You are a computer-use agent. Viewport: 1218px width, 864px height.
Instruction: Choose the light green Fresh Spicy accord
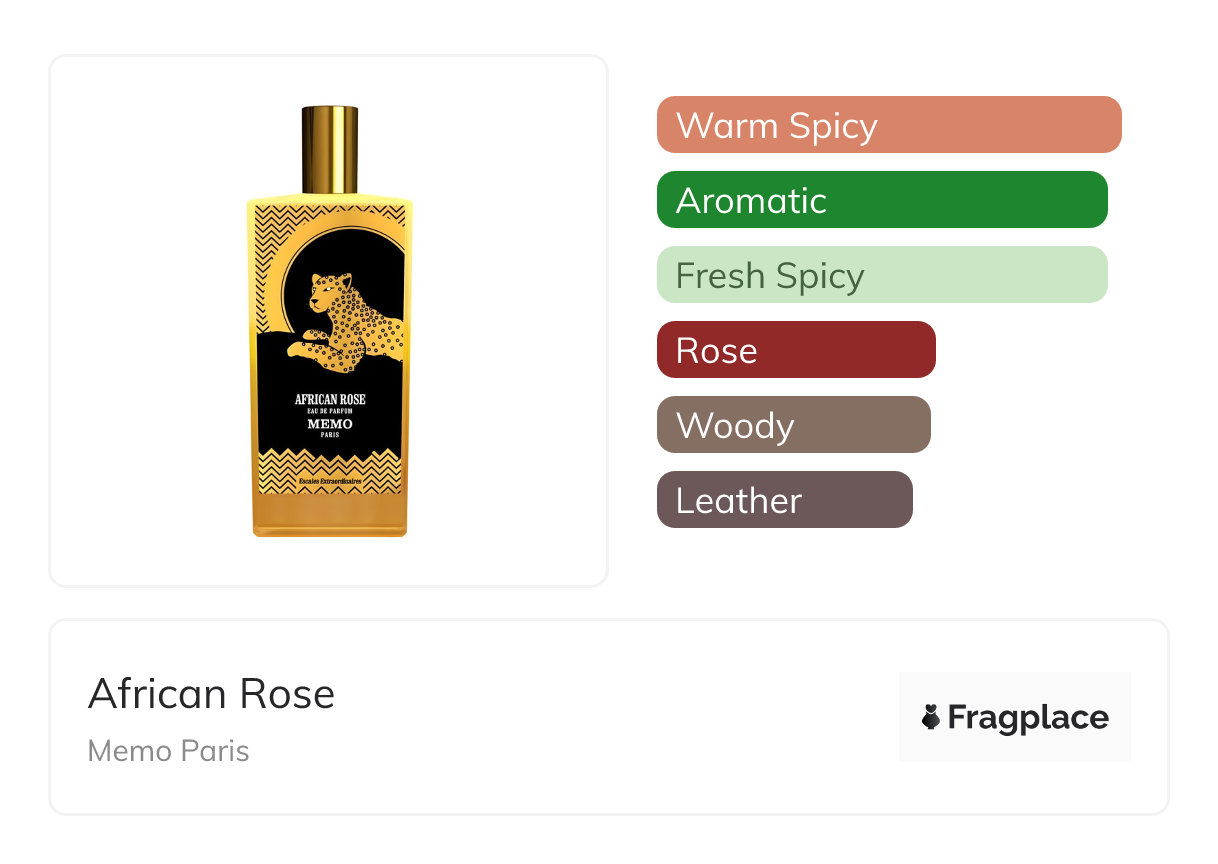click(881, 275)
